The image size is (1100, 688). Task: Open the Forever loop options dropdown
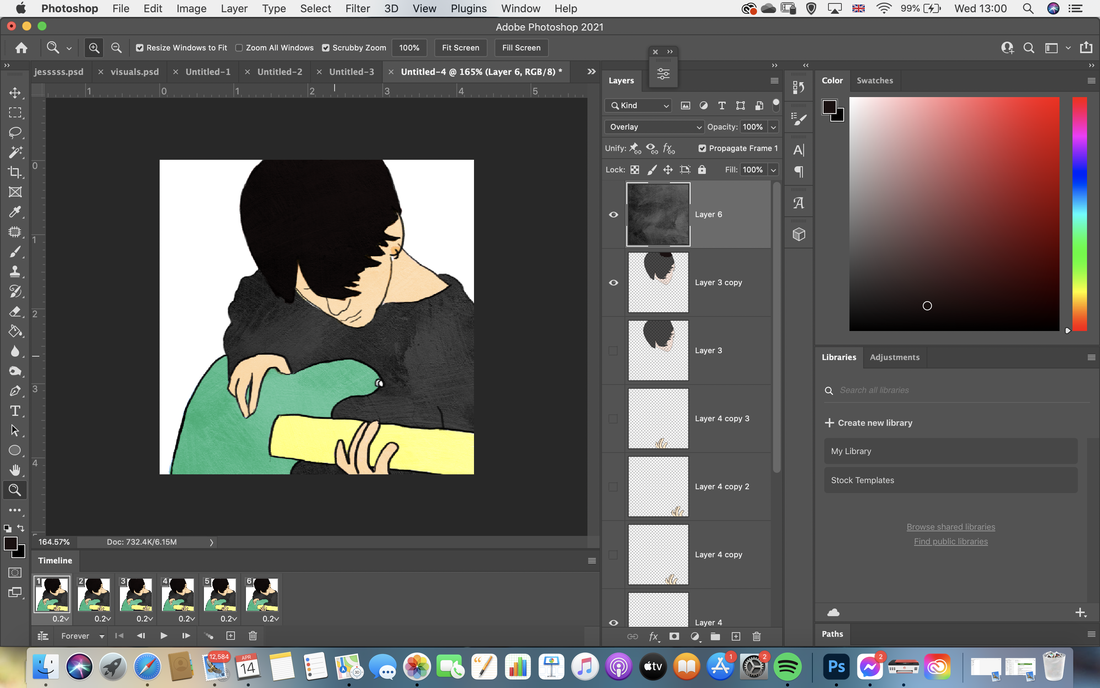click(82, 636)
